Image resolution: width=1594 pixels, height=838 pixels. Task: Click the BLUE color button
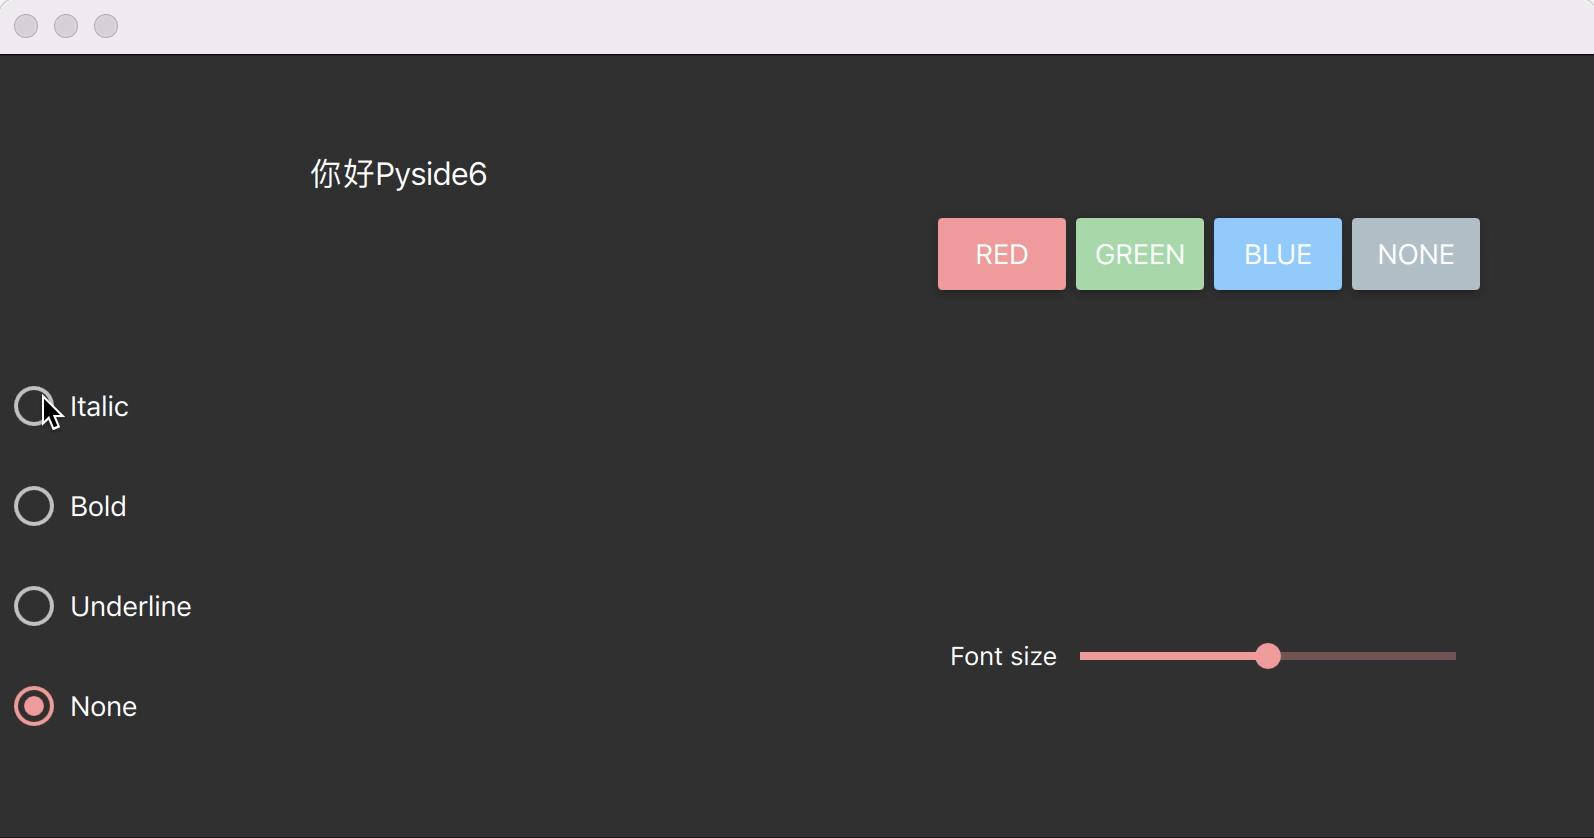click(1276, 254)
